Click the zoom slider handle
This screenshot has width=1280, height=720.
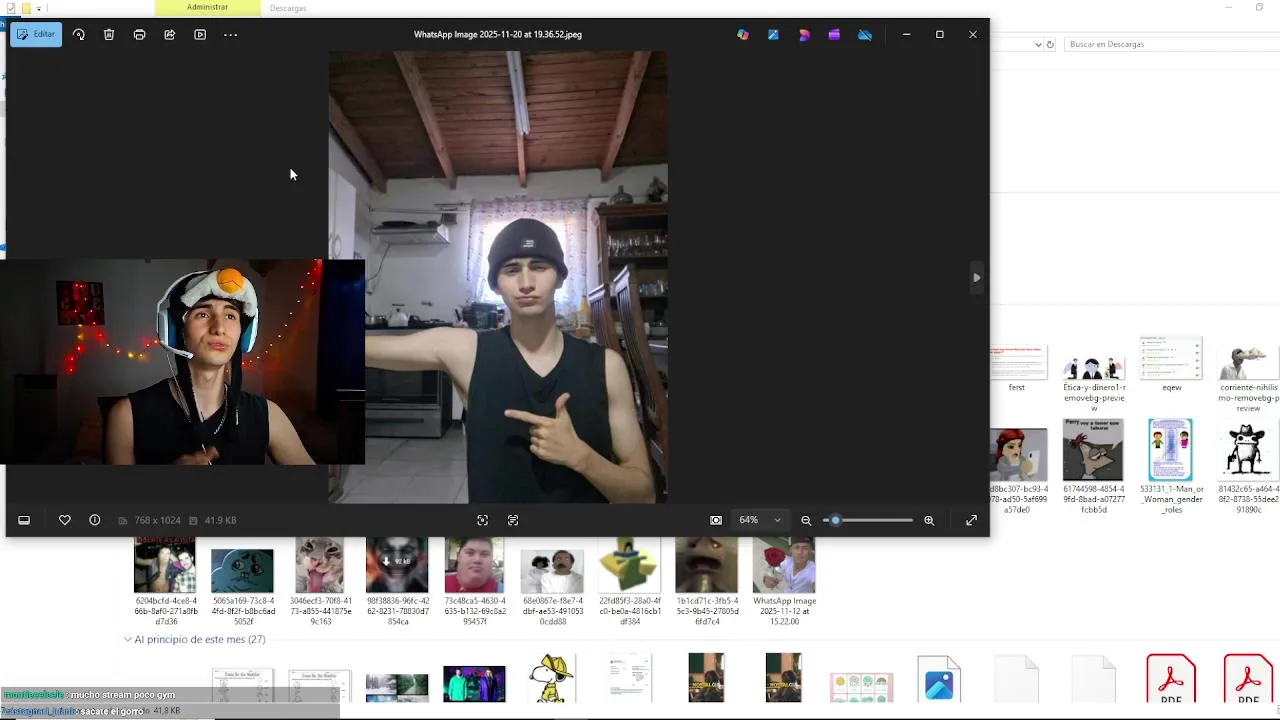coord(835,520)
